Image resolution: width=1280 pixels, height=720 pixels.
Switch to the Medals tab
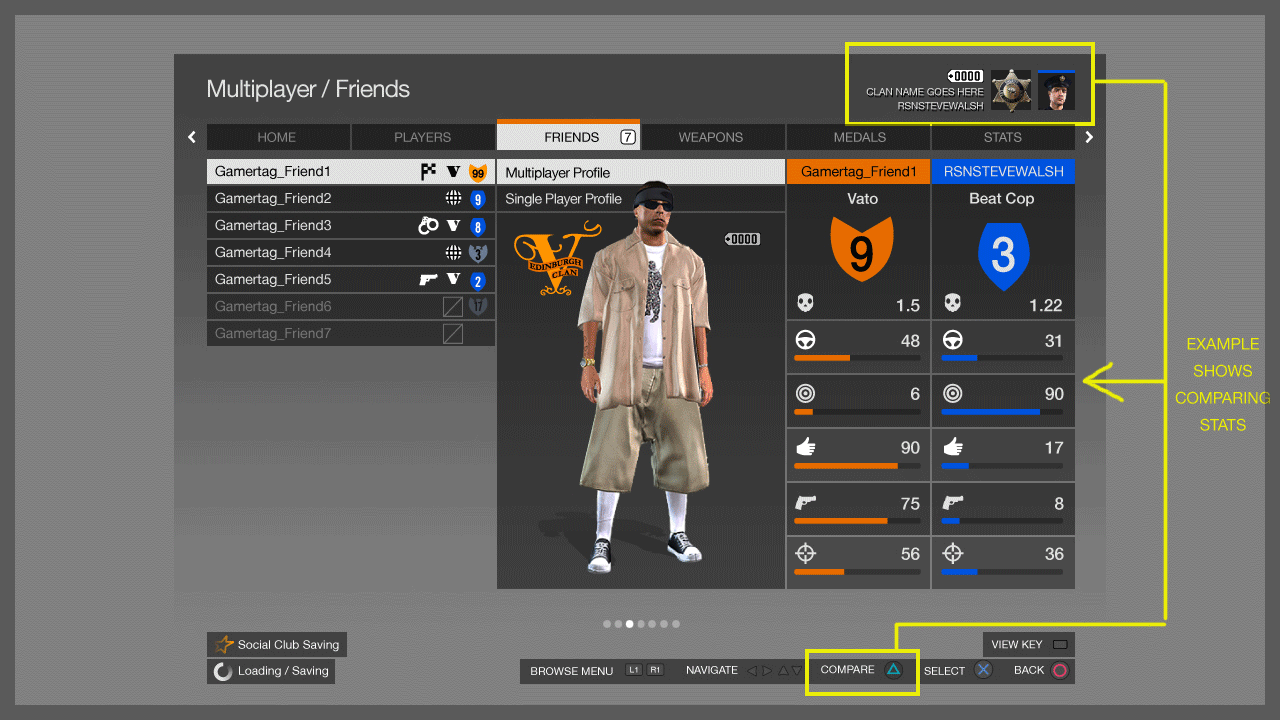pyautogui.click(x=859, y=137)
